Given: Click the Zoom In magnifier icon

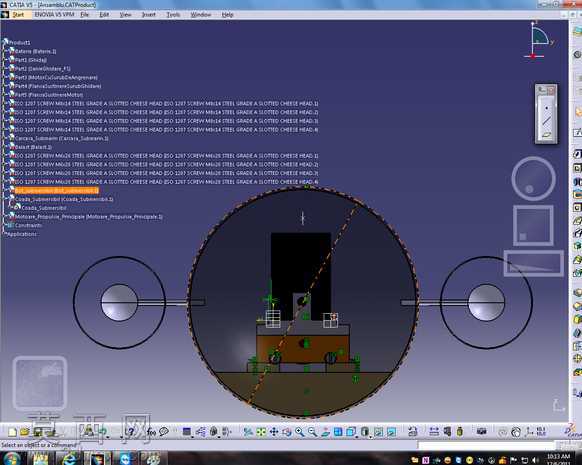Looking at the screenshot, I should click(x=300, y=432).
